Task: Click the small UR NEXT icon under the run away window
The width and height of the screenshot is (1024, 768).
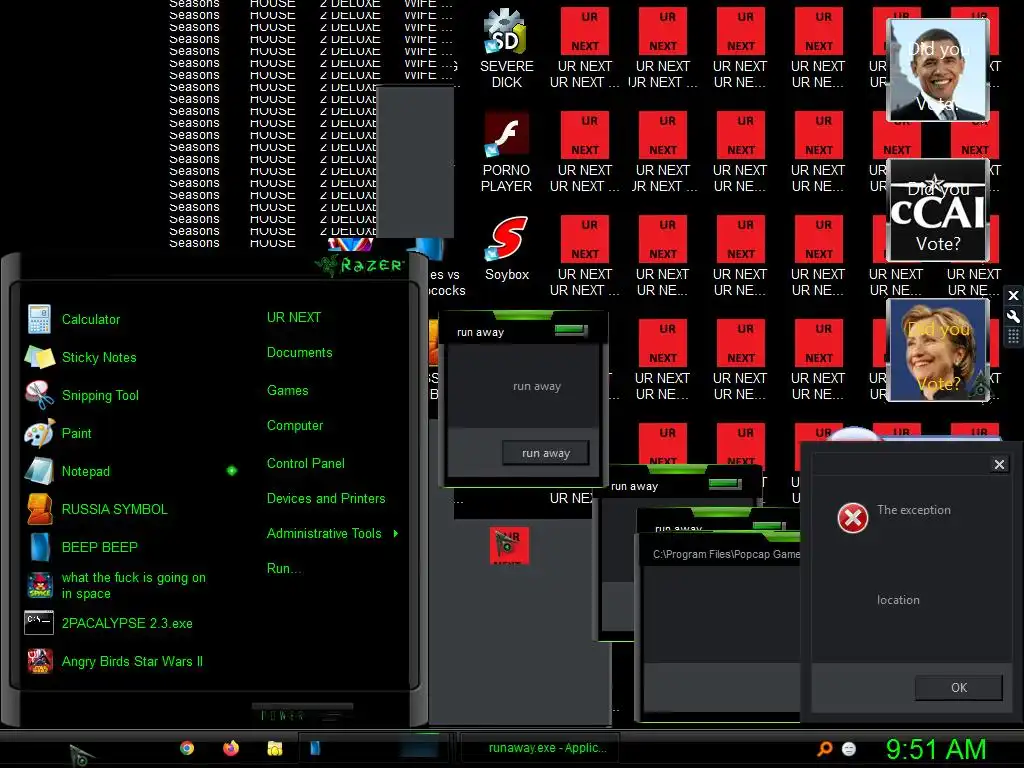Action: (509, 545)
